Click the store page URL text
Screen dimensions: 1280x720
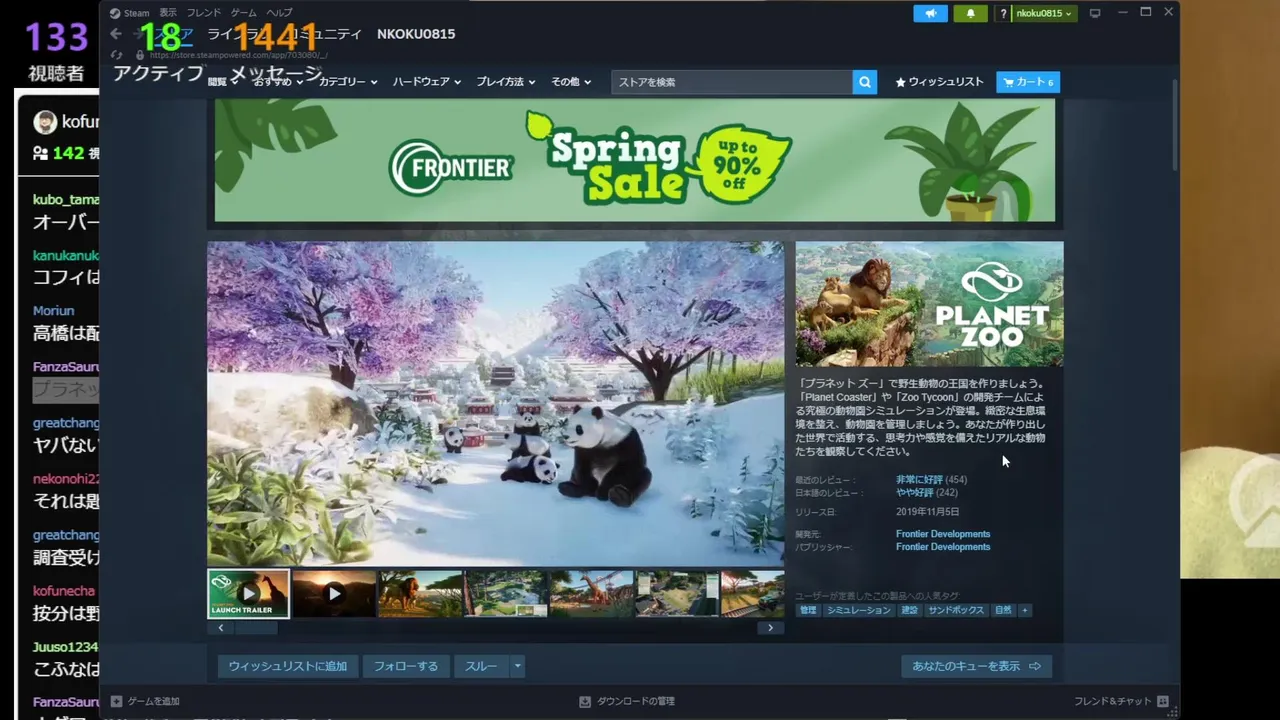238,55
